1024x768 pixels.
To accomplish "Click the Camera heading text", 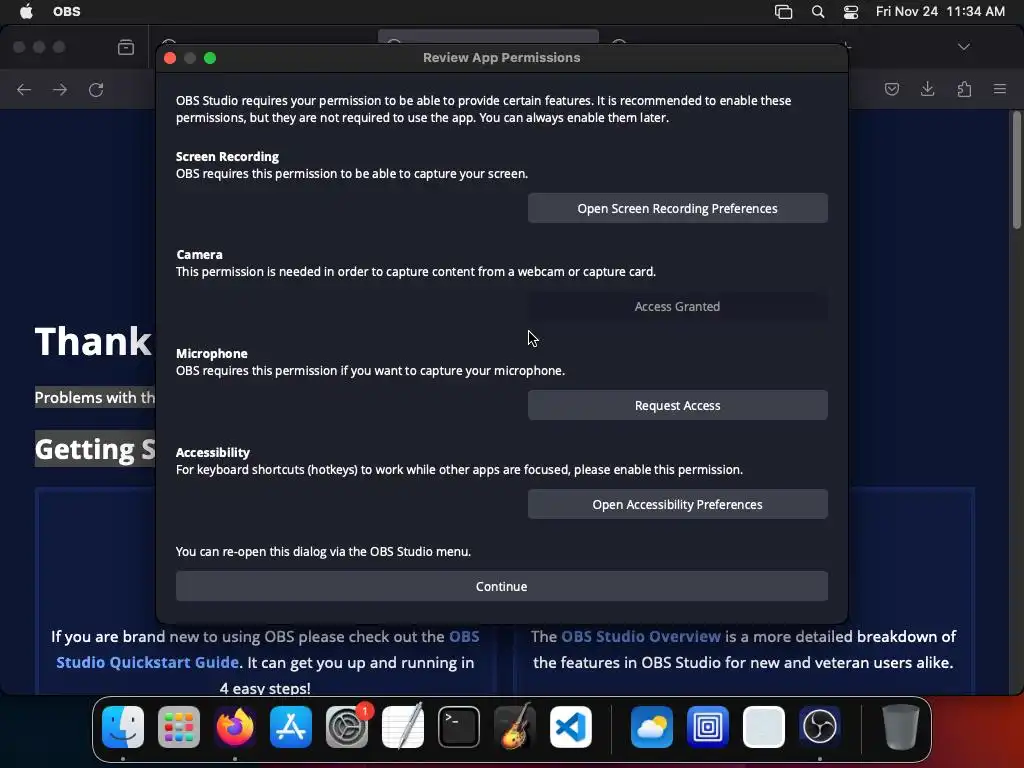I will pos(199,255).
